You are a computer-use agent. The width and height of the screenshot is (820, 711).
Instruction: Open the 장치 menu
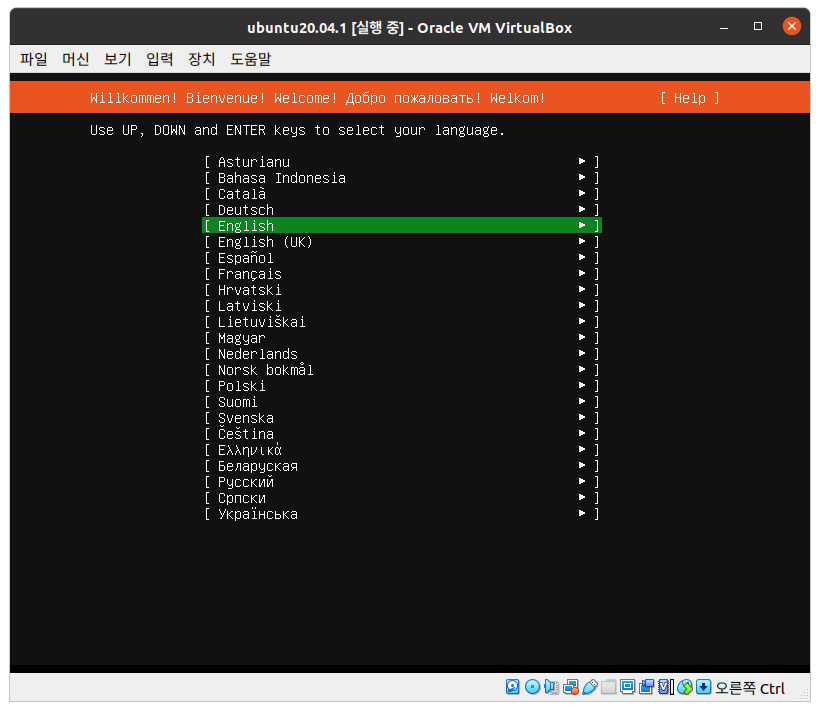pyautogui.click(x=201, y=59)
